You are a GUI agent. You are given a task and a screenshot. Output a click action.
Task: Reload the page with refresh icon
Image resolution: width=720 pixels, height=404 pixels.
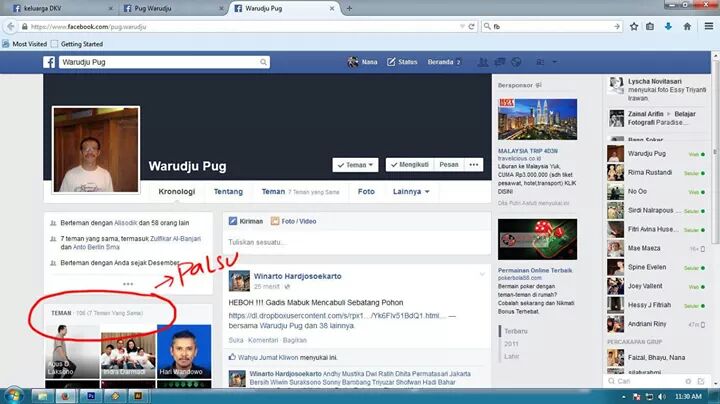pyautogui.click(x=471, y=27)
